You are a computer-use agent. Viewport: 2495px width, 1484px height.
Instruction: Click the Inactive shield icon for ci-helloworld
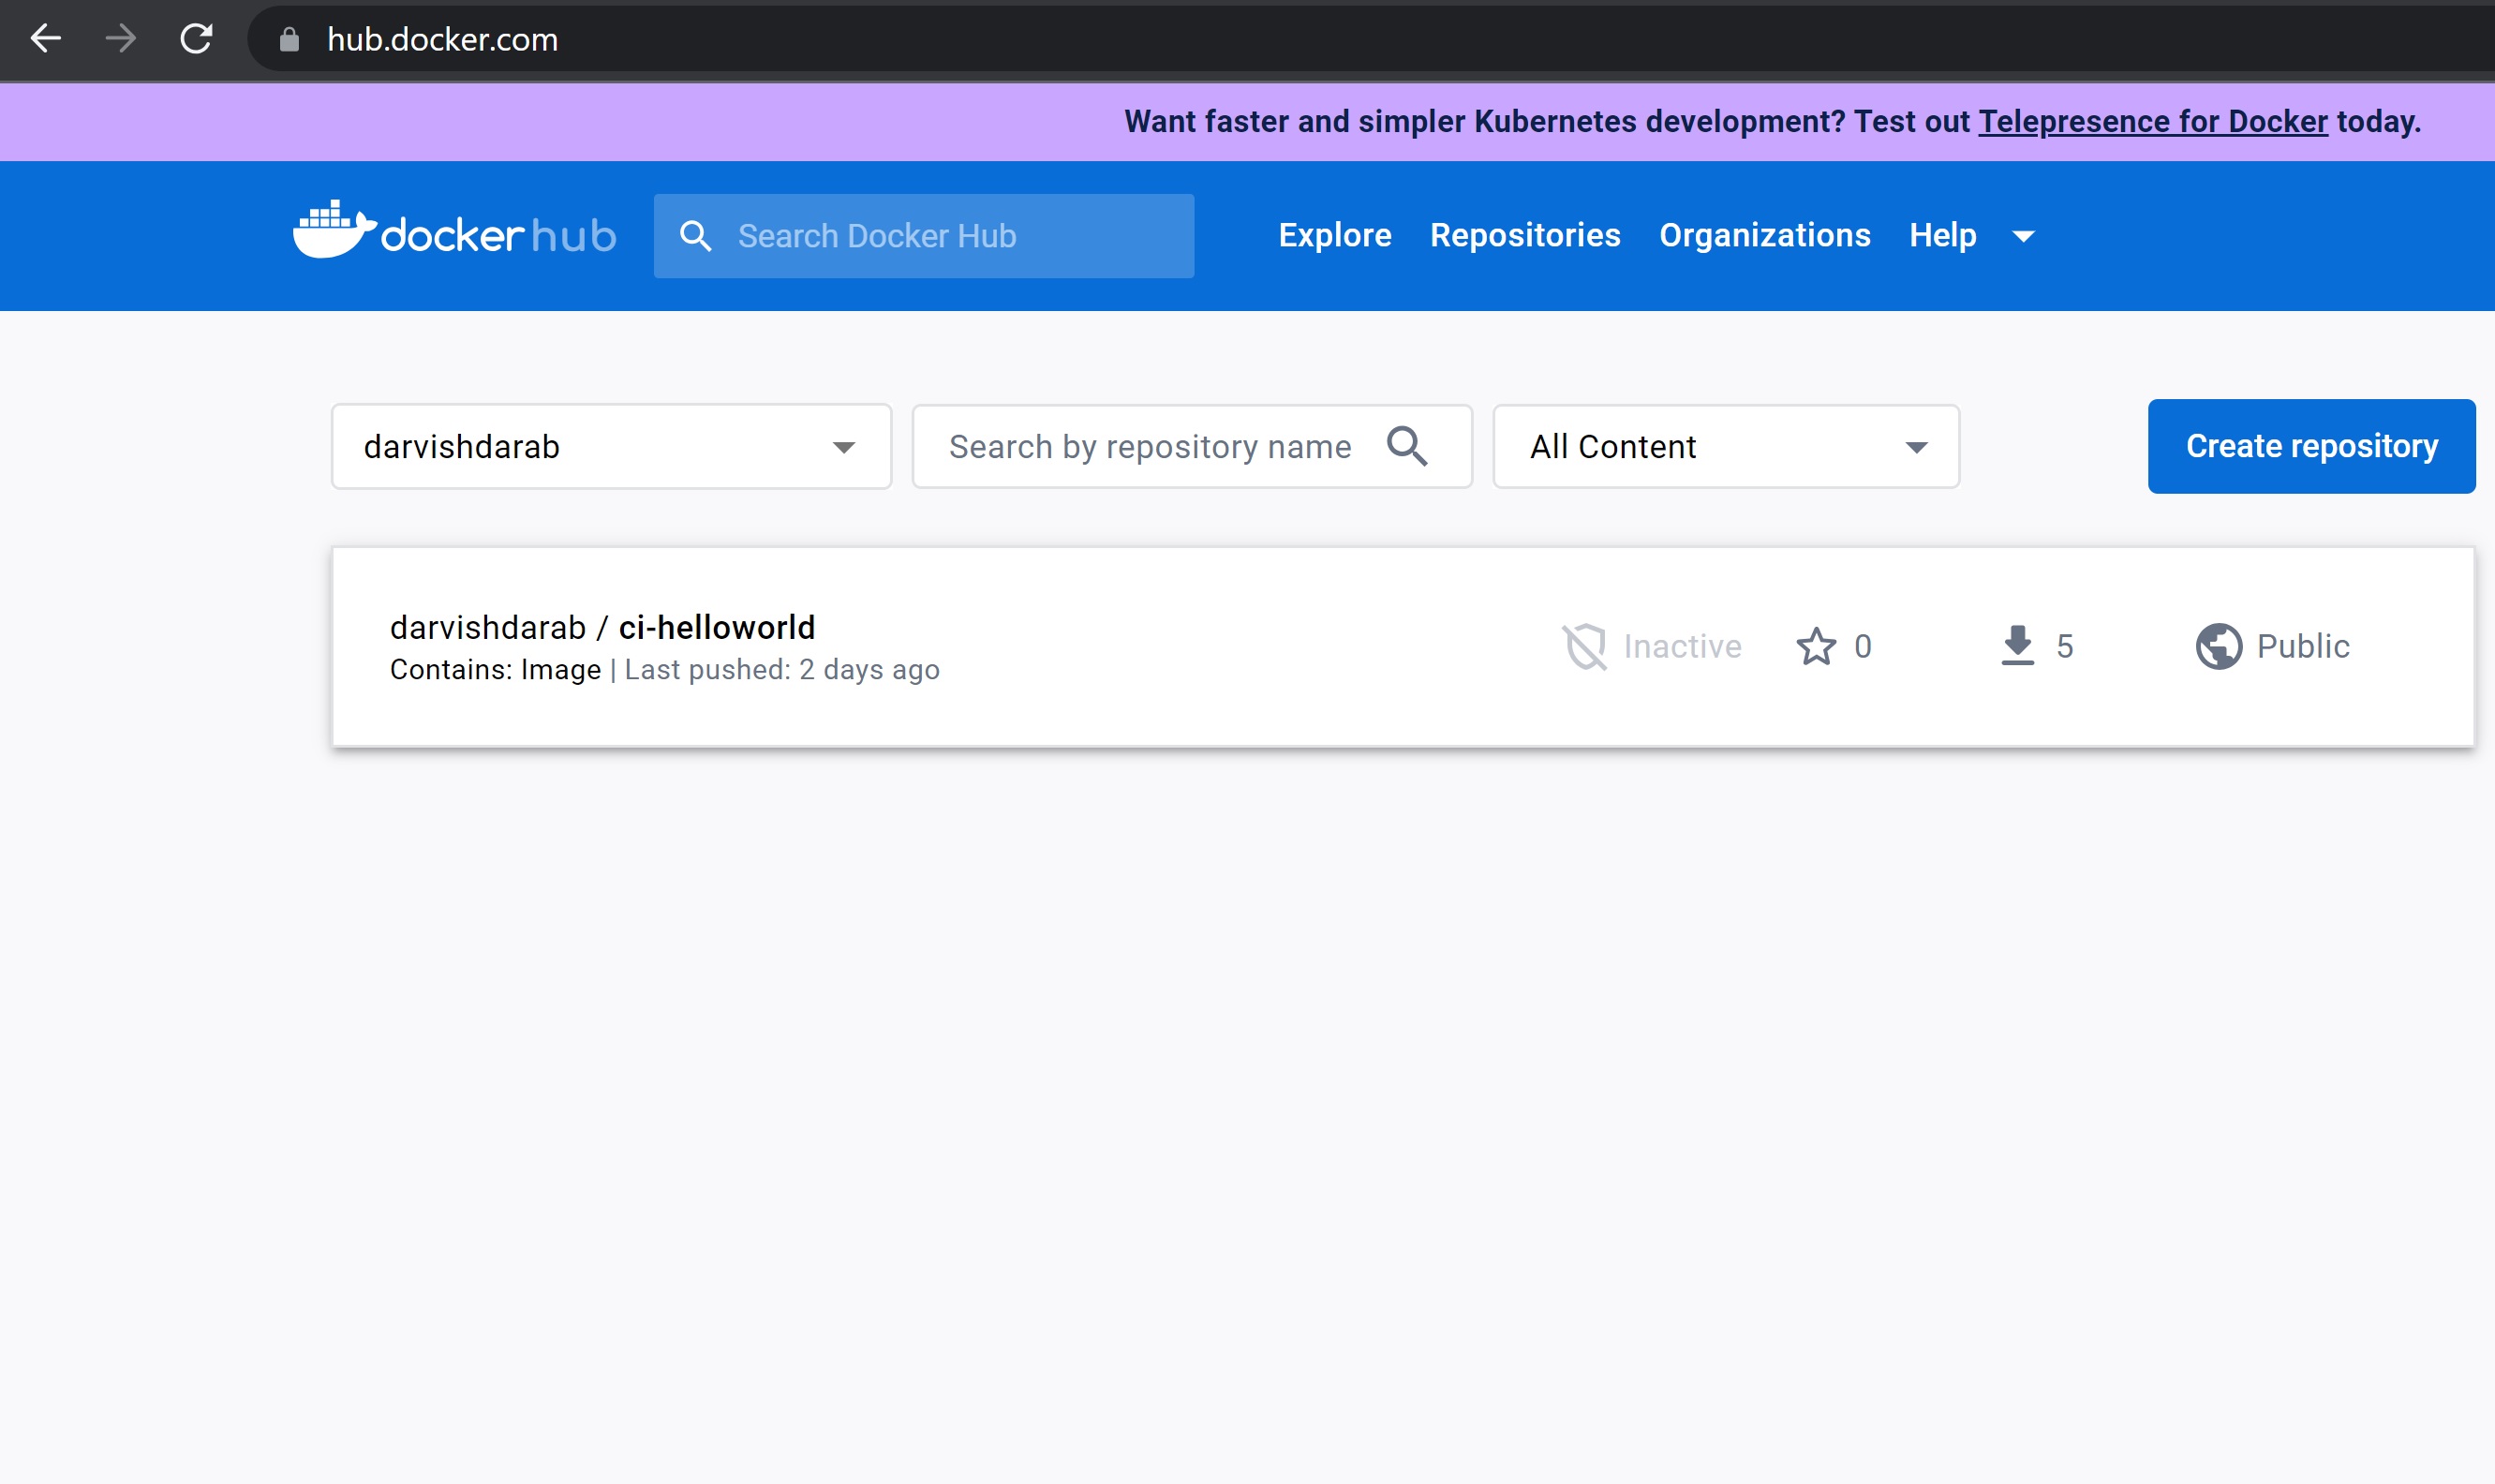(1584, 646)
